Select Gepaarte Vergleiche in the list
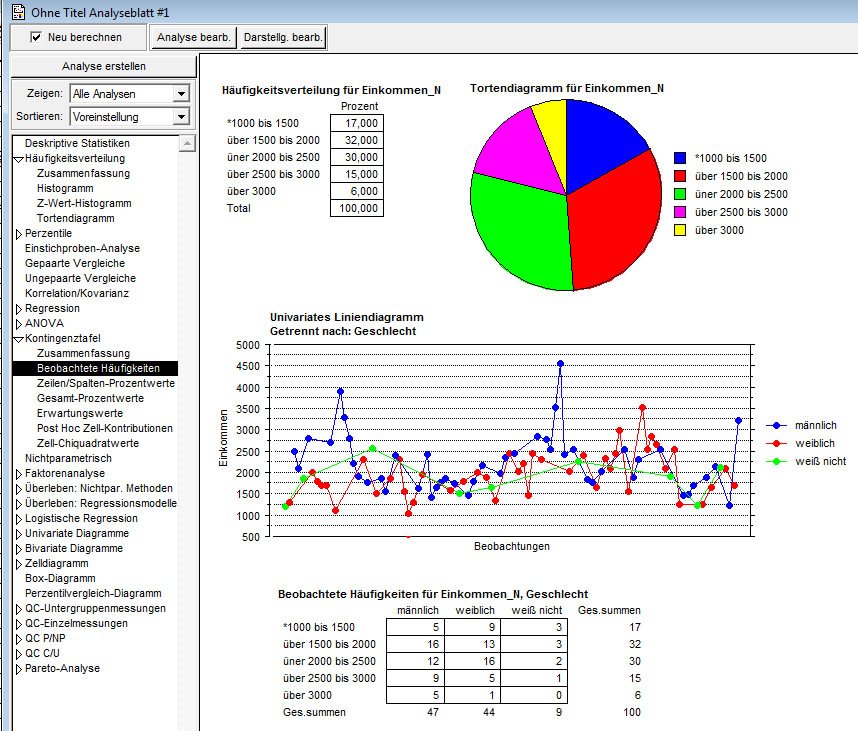The width and height of the screenshot is (858, 731). coord(75,263)
